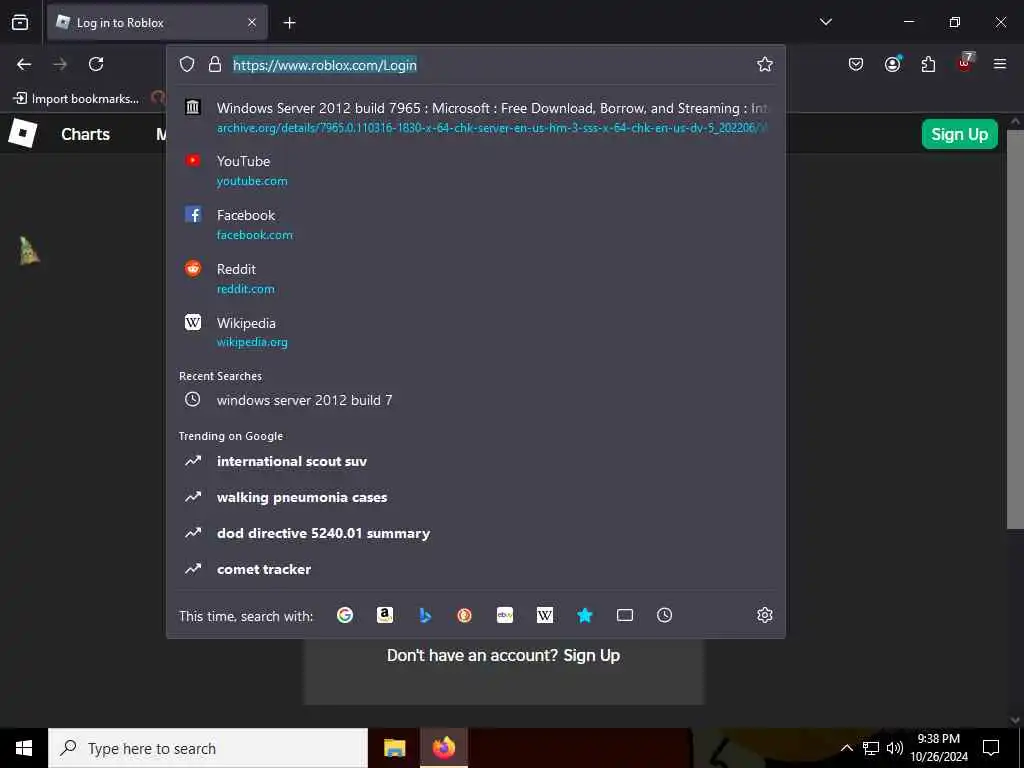Select the Facebook suggestion
The height and width of the screenshot is (768, 1024).
pos(475,225)
